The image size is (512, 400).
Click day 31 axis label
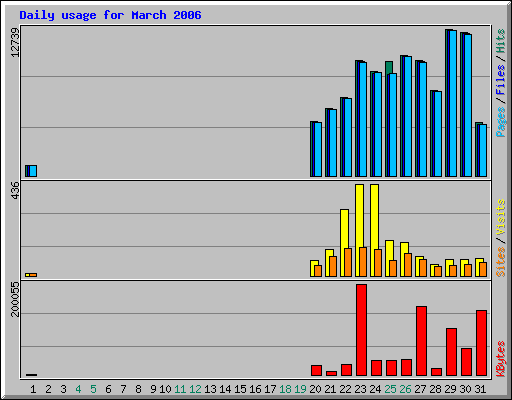point(480,389)
